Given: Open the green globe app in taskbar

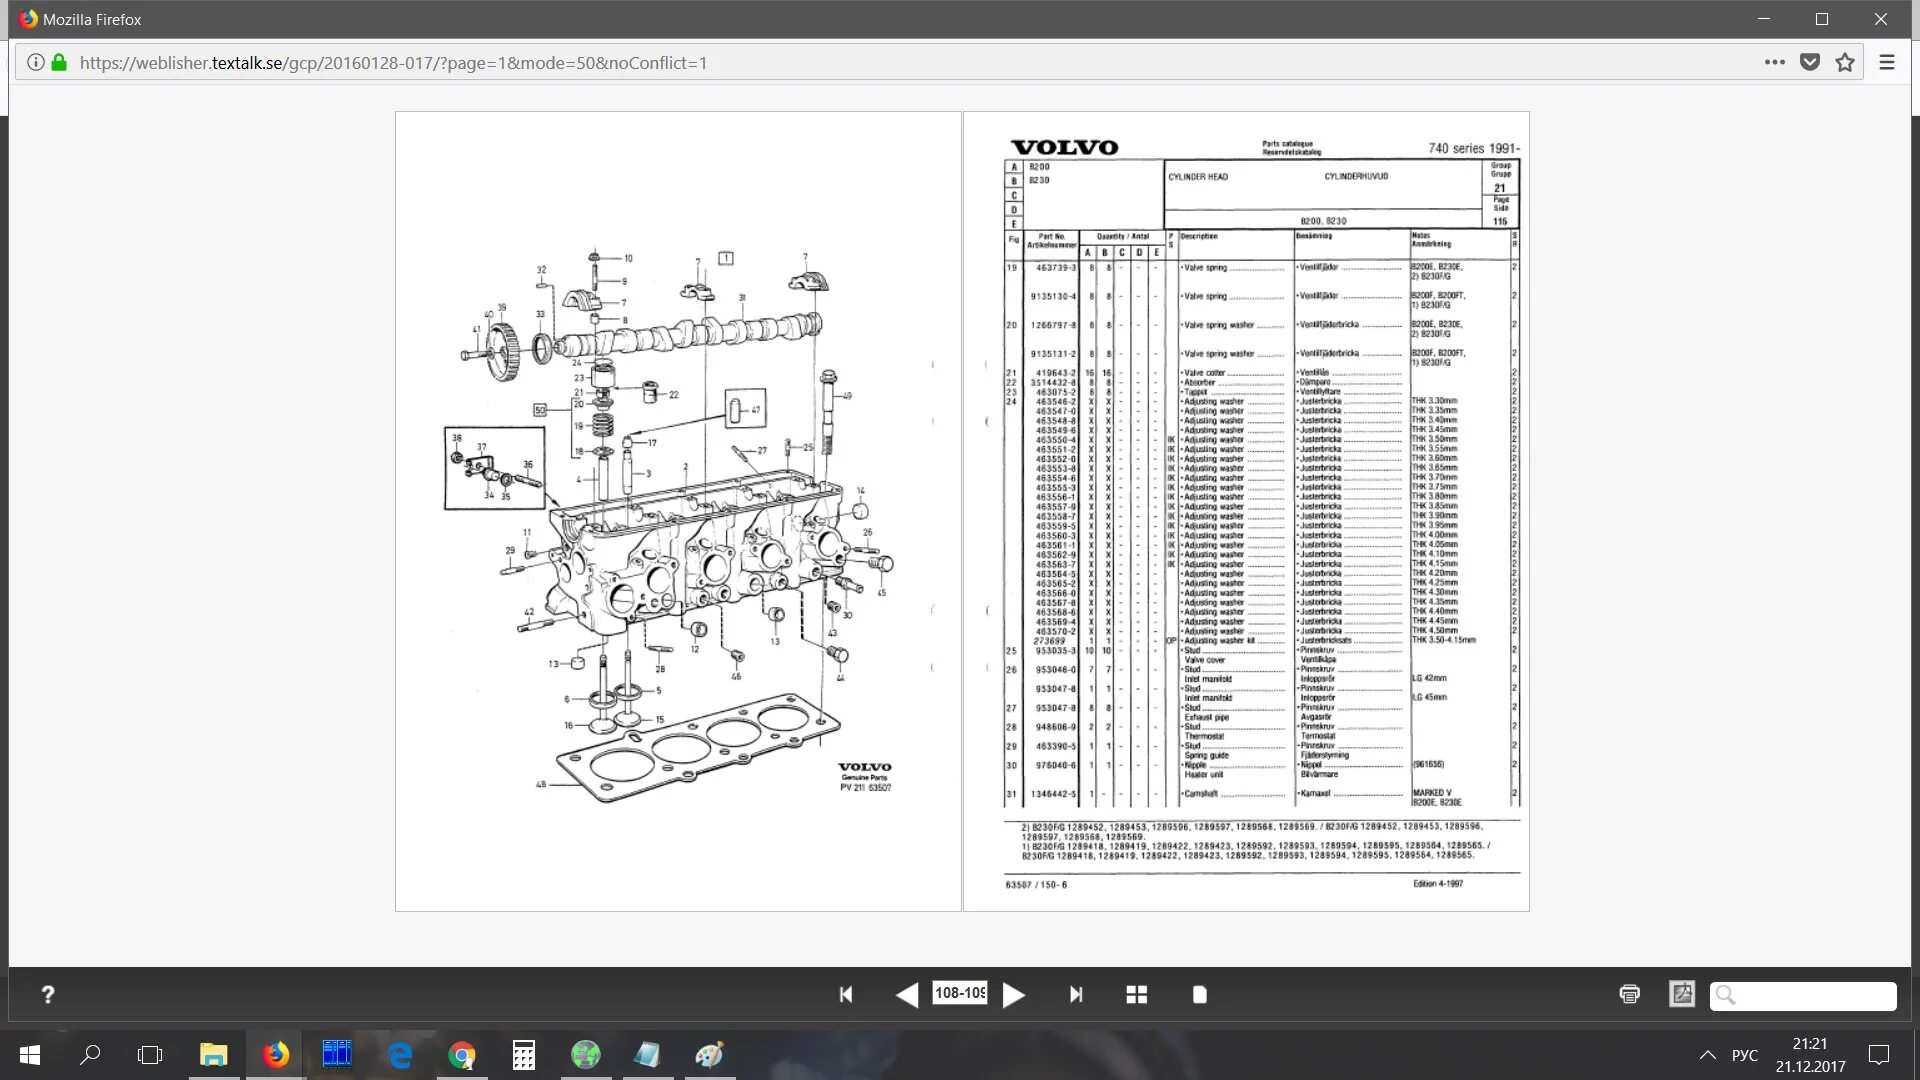Looking at the screenshot, I should (x=586, y=1055).
